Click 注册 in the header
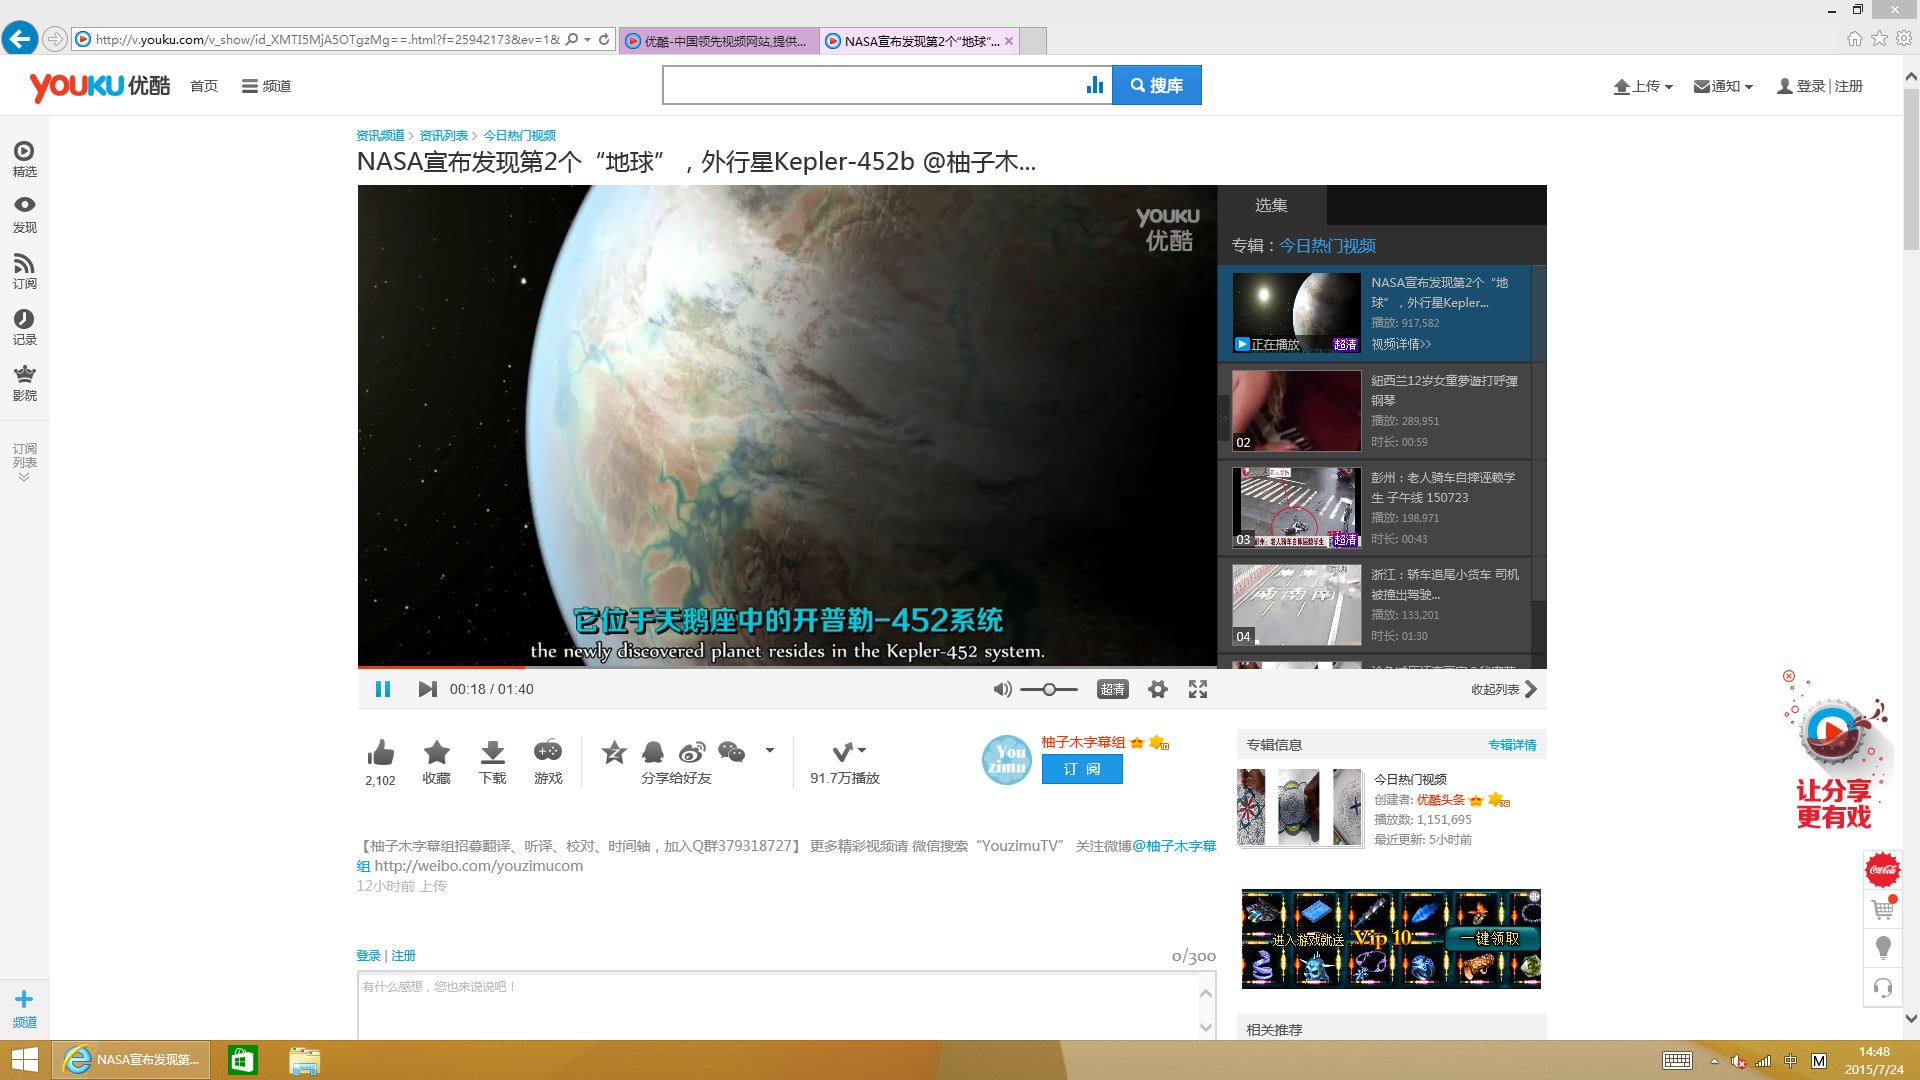 (1848, 86)
